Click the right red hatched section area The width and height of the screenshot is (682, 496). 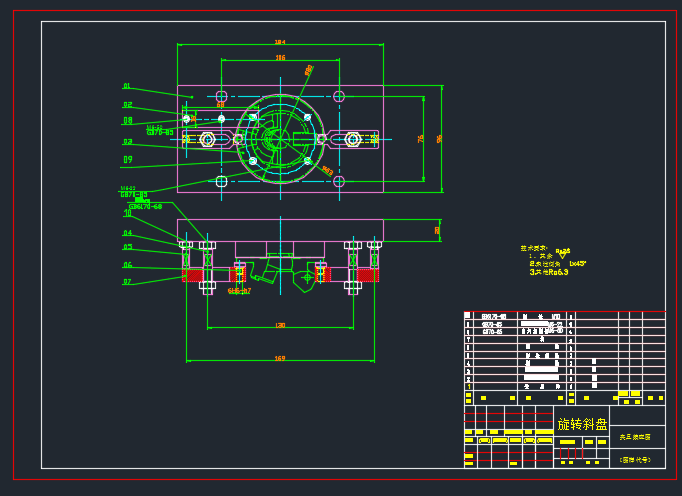pyautogui.click(x=367, y=275)
